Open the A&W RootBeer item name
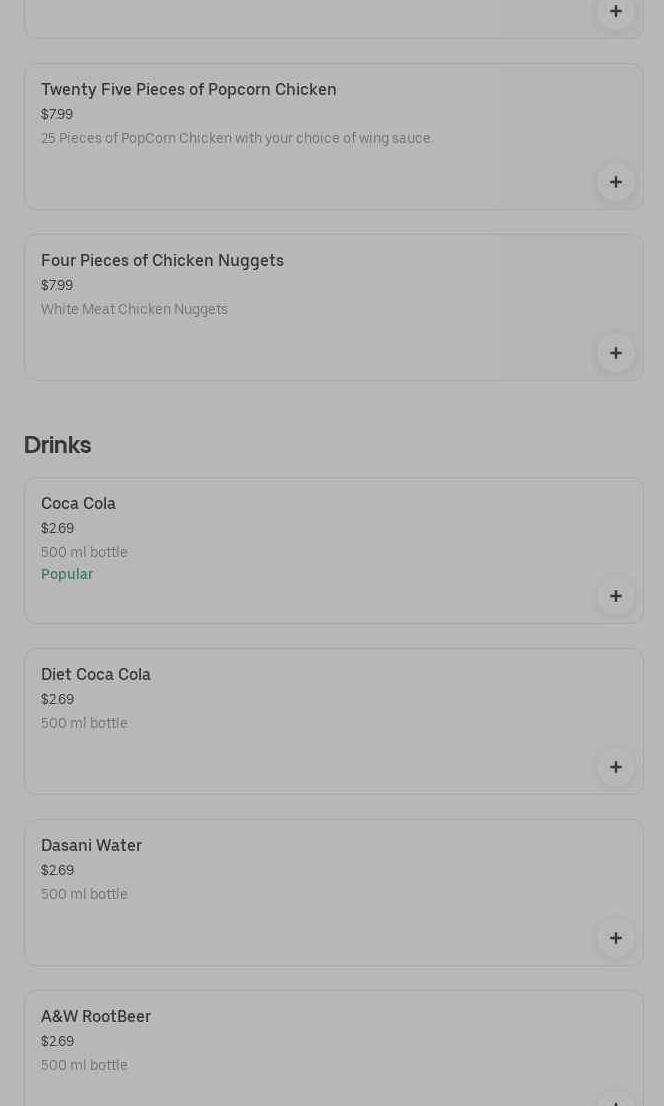Image resolution: width=664 pixels, height=1106 pixels. click(96, 1017)
